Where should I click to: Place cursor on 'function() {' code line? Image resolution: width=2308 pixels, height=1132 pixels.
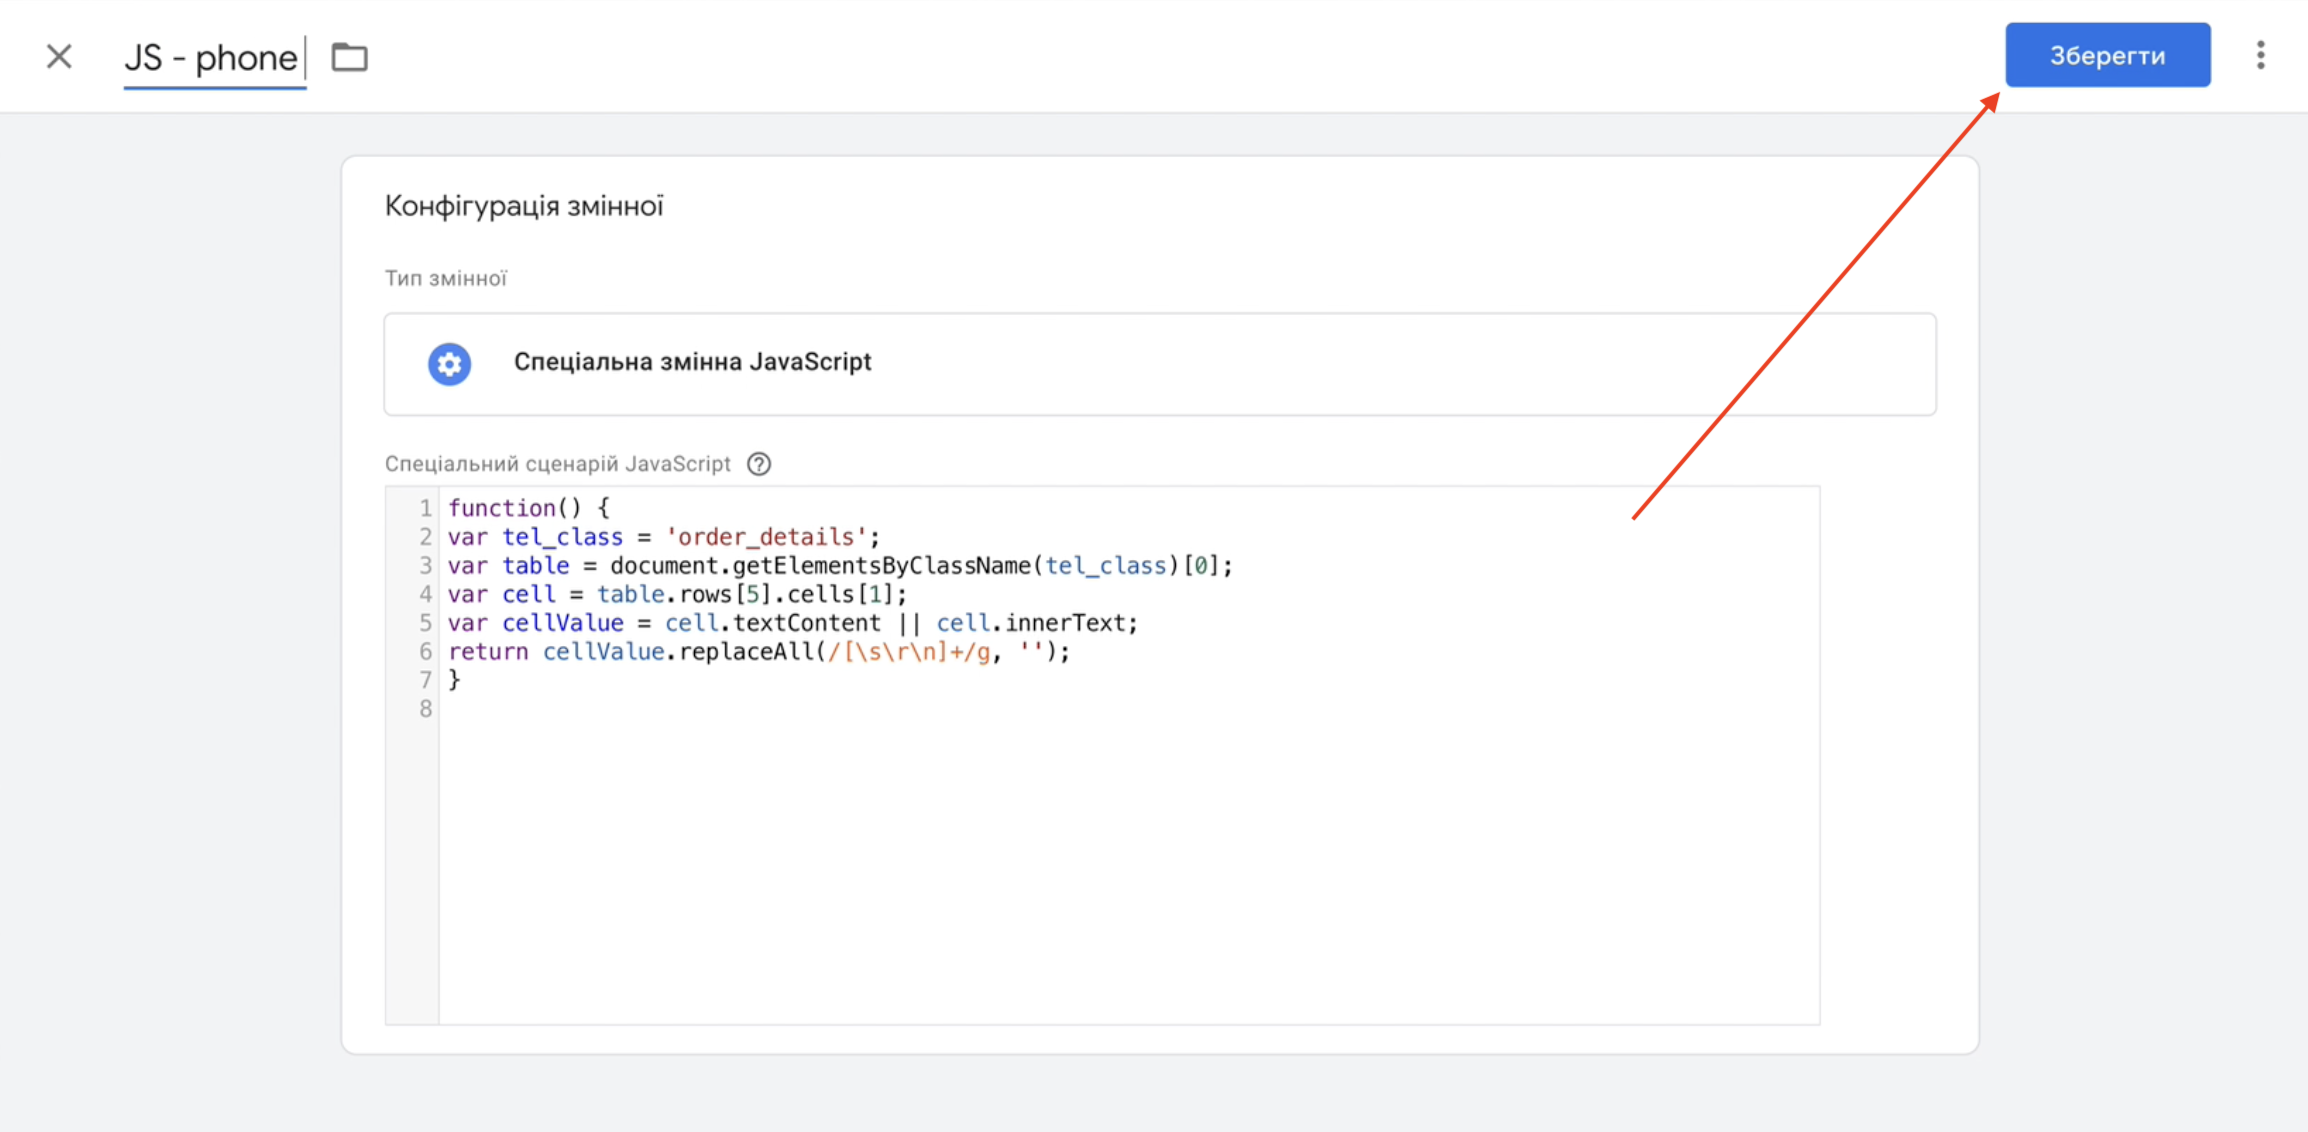point(528,508)
